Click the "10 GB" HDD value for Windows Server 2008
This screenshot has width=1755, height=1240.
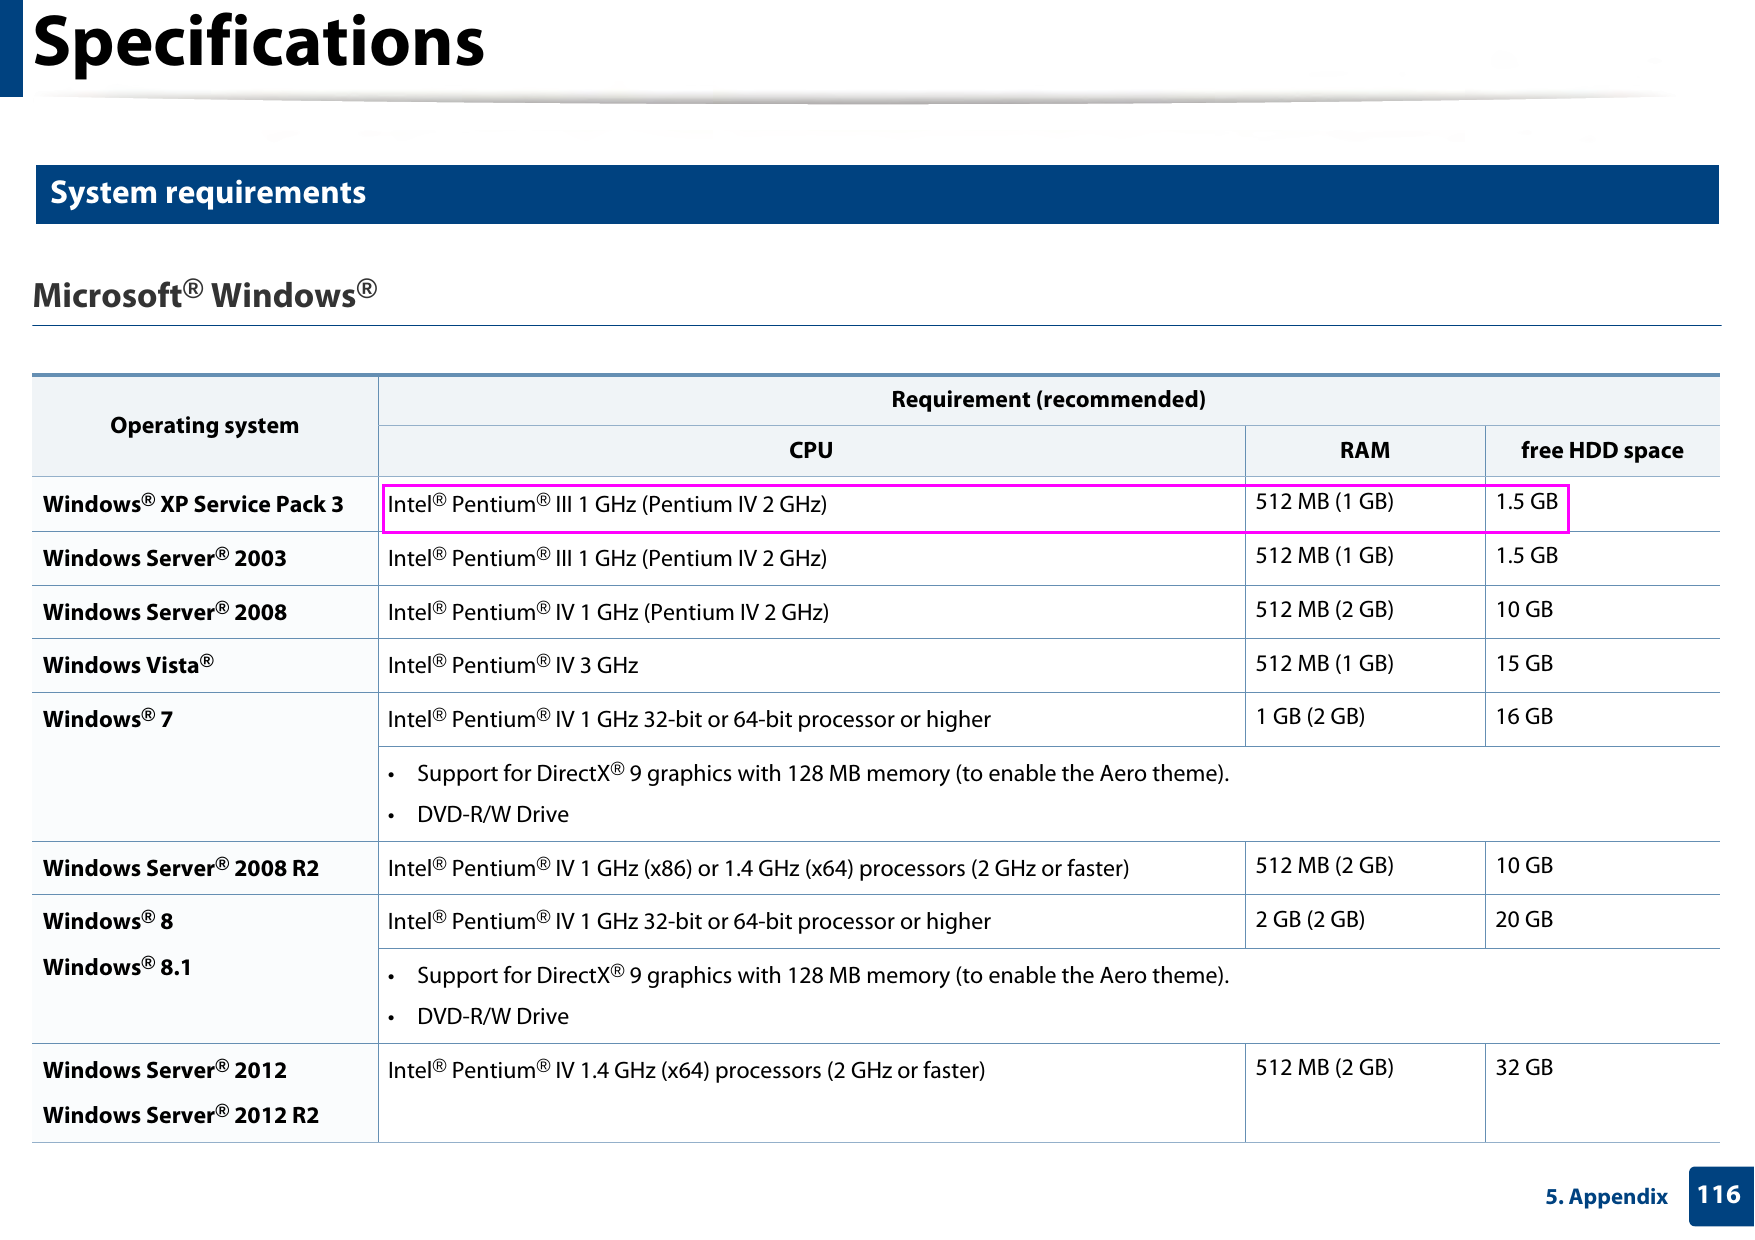pyautogui.click(x=1524, y=609)
